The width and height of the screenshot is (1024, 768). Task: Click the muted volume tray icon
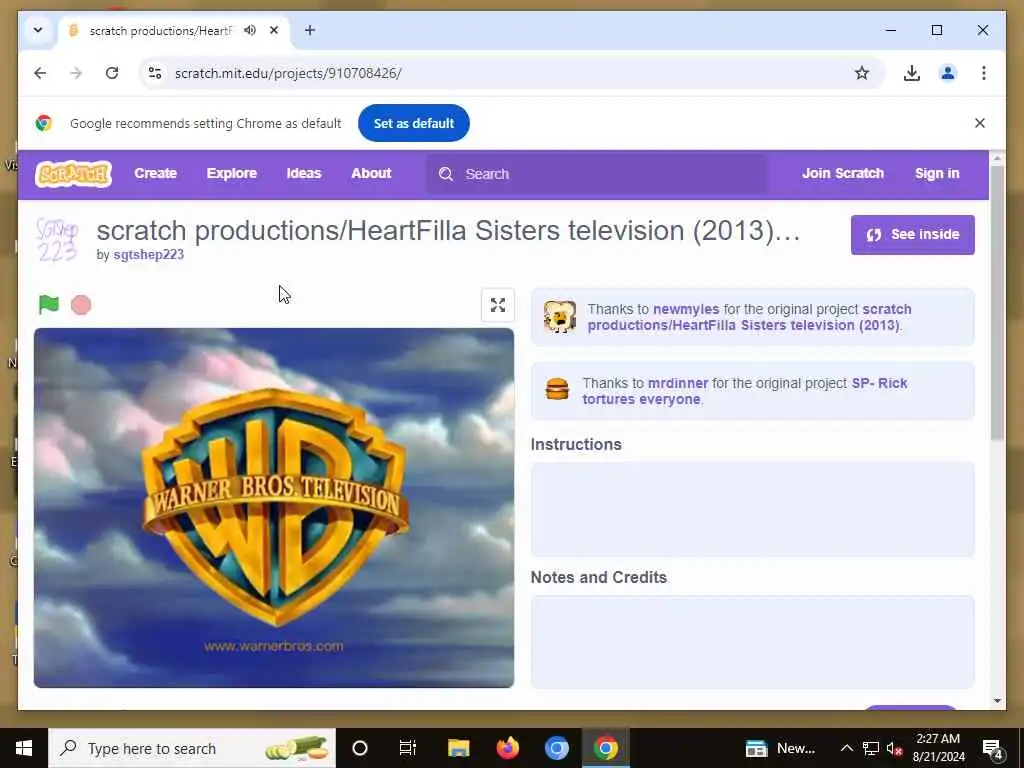(894, 748)
